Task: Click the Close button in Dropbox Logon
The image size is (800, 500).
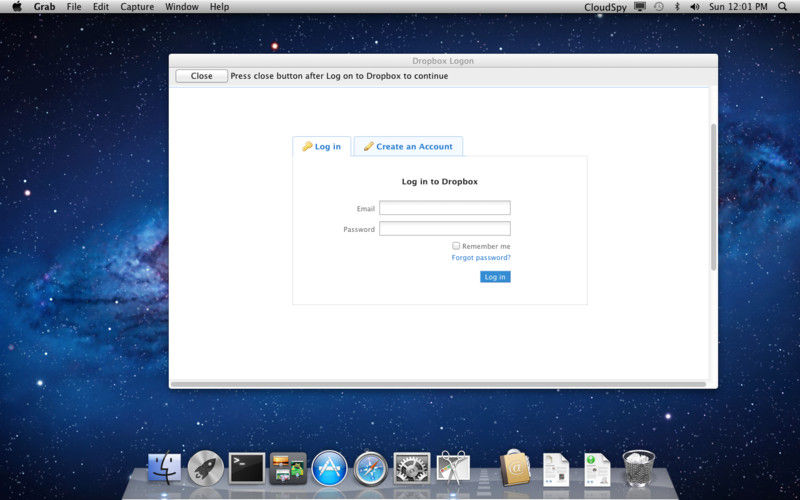Action: coord(202,76)
